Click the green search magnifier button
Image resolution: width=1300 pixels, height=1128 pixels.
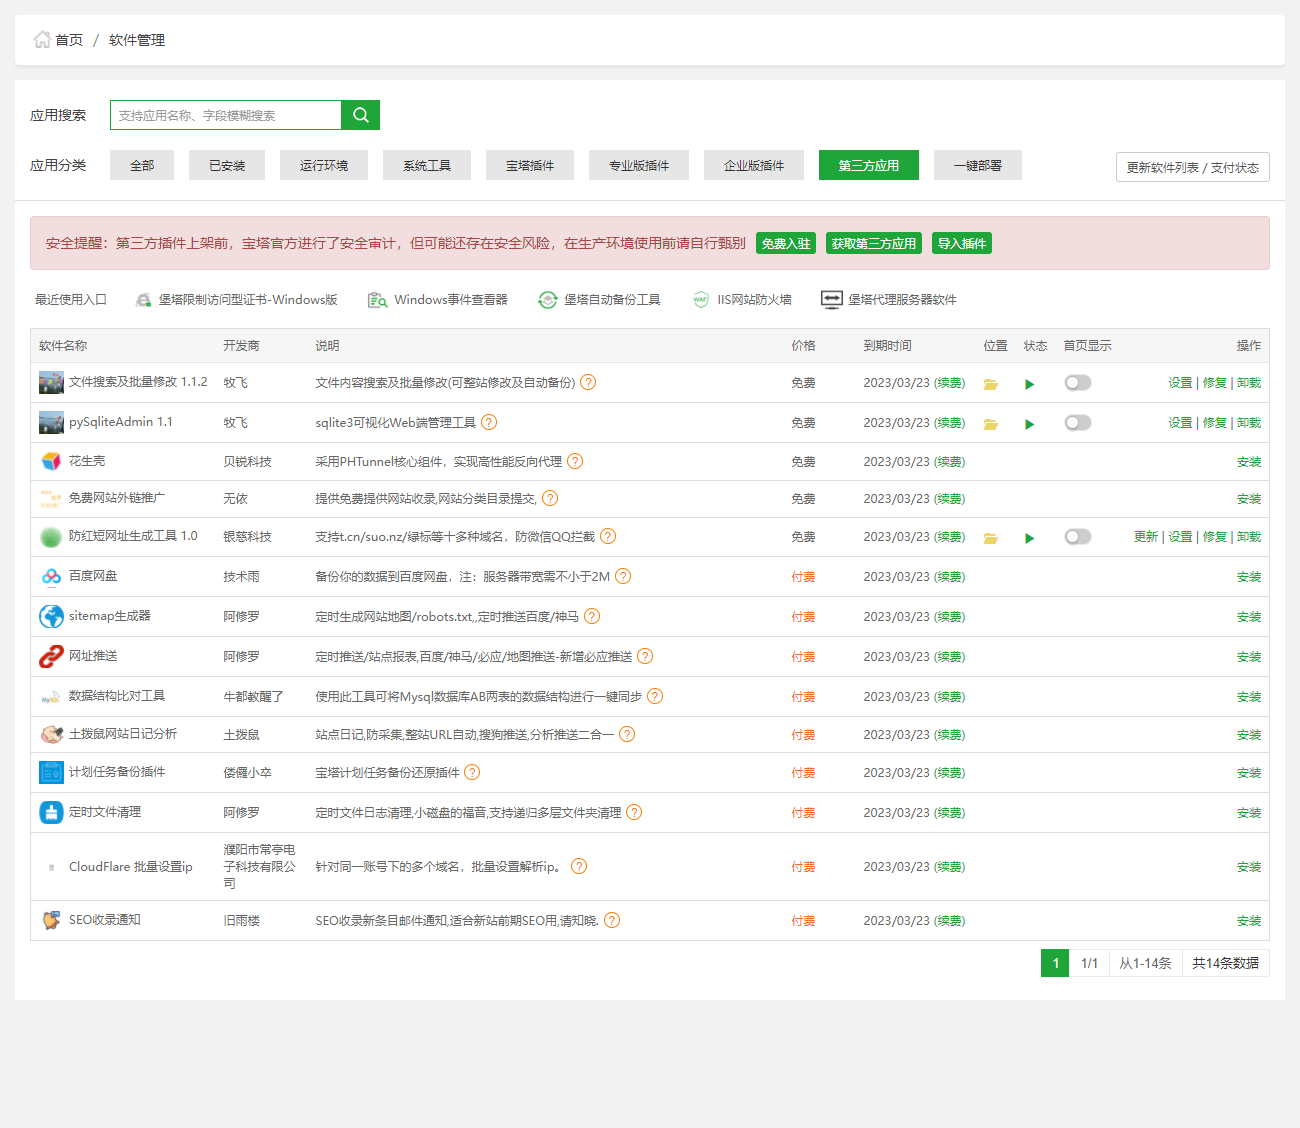[x=360, y=115]
